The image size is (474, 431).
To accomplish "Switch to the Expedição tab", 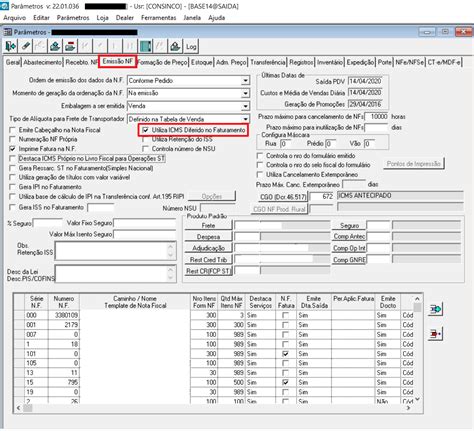I will 360,62.
